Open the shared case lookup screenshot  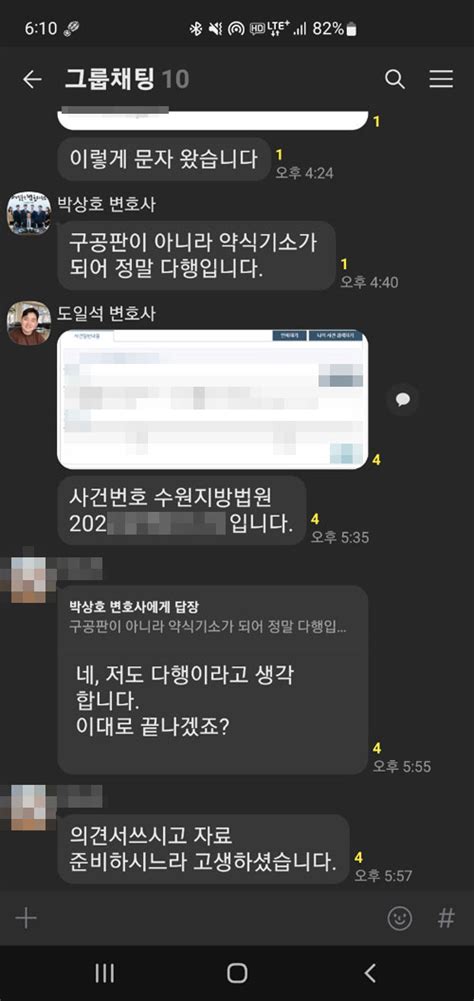[x=213, y=400]
